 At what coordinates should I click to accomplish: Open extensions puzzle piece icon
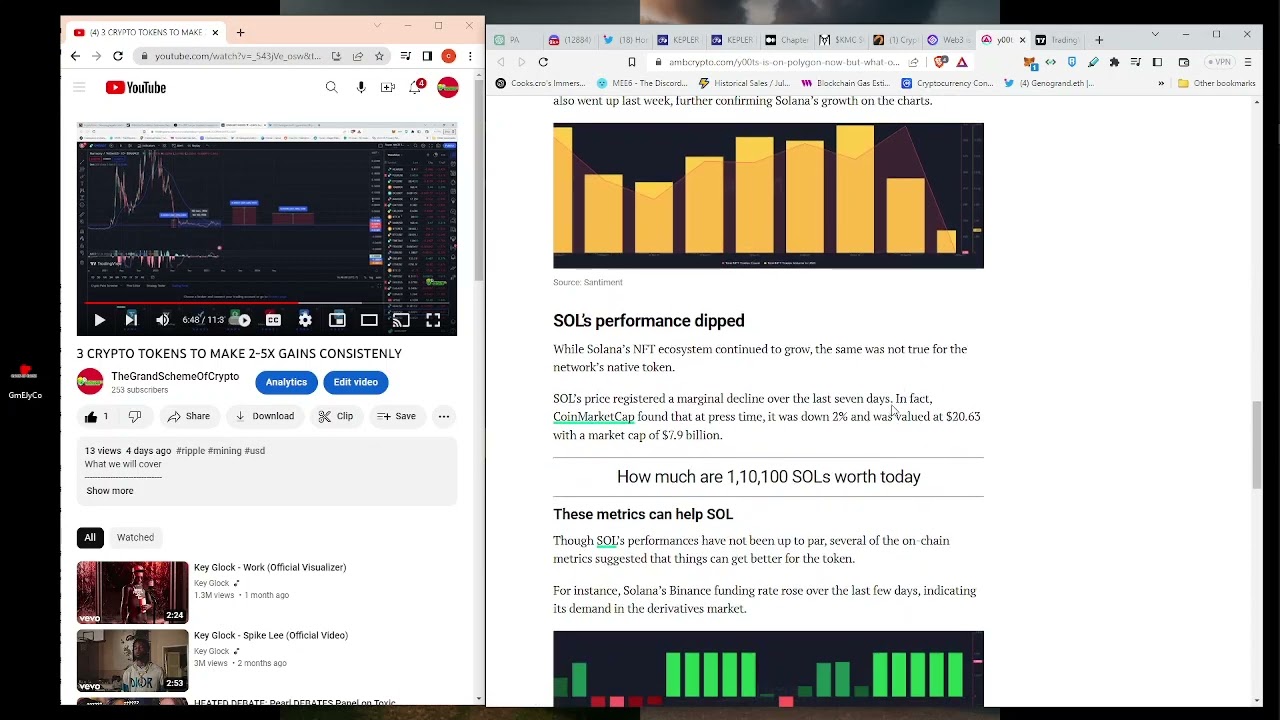point(1115,62)
